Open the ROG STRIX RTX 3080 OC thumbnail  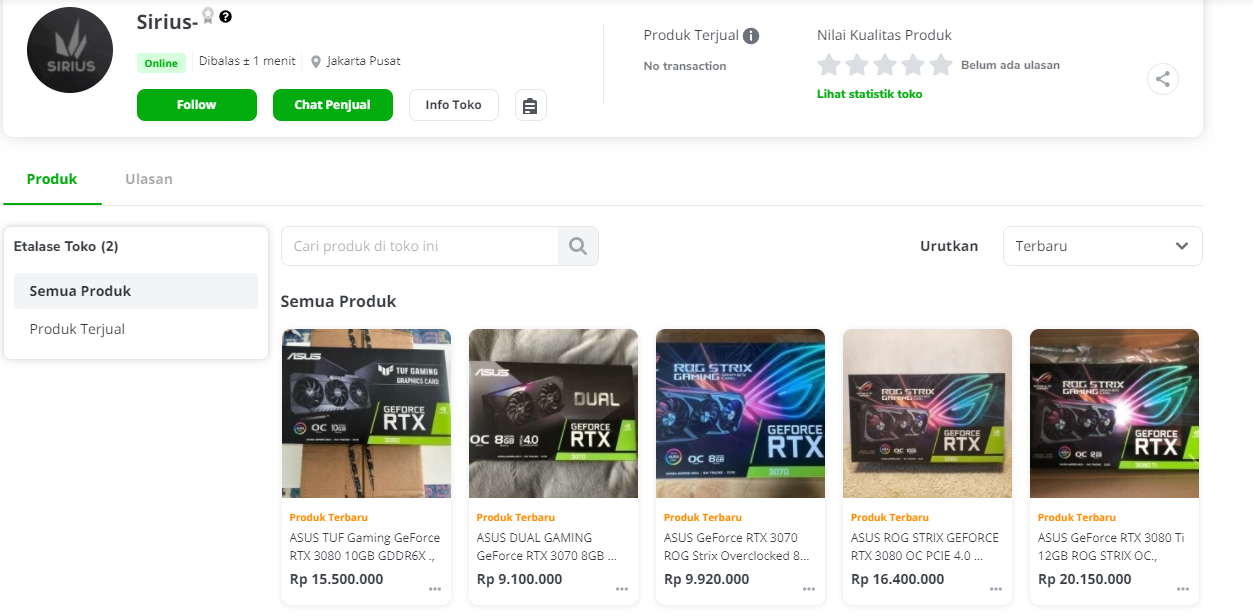(927, 413)
